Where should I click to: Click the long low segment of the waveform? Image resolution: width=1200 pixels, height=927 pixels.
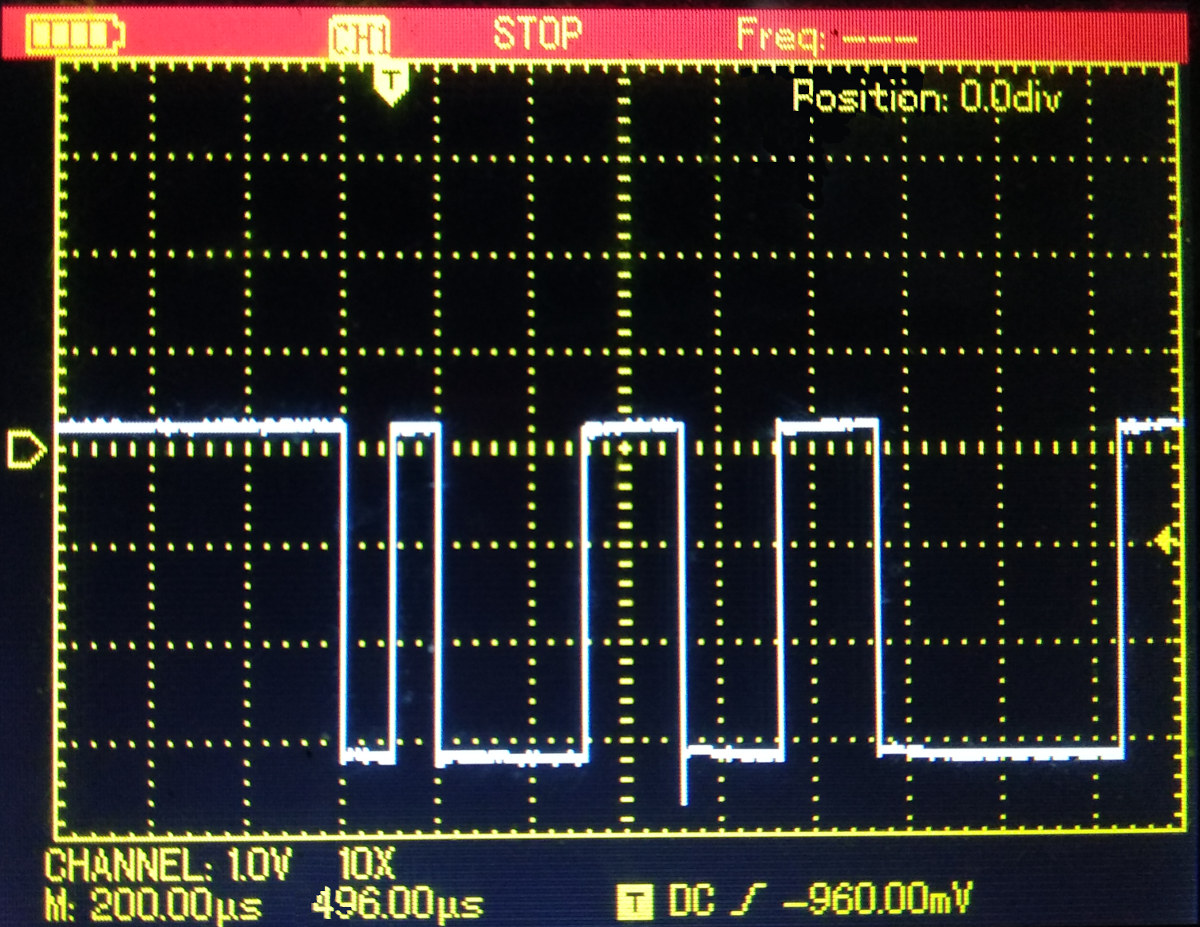pos(1000,753)
